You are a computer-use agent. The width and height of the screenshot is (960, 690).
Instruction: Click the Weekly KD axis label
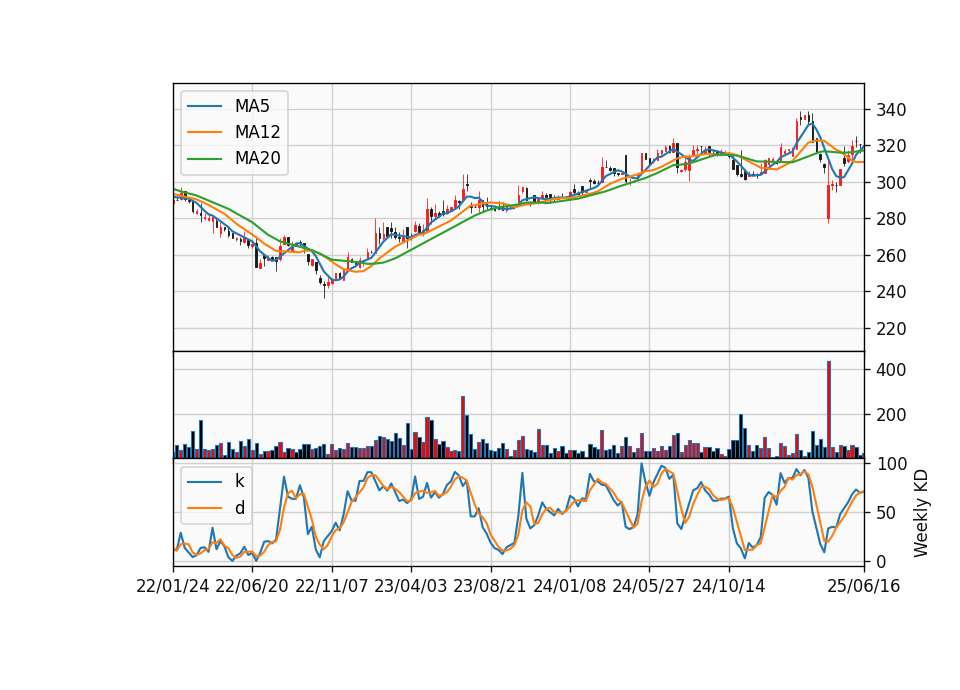point(920,513)
